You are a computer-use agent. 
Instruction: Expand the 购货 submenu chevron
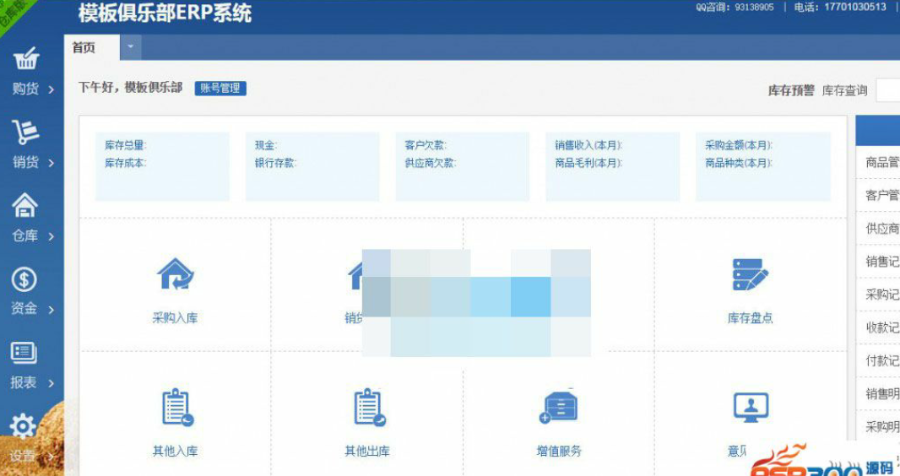click(x=51, y=90)
